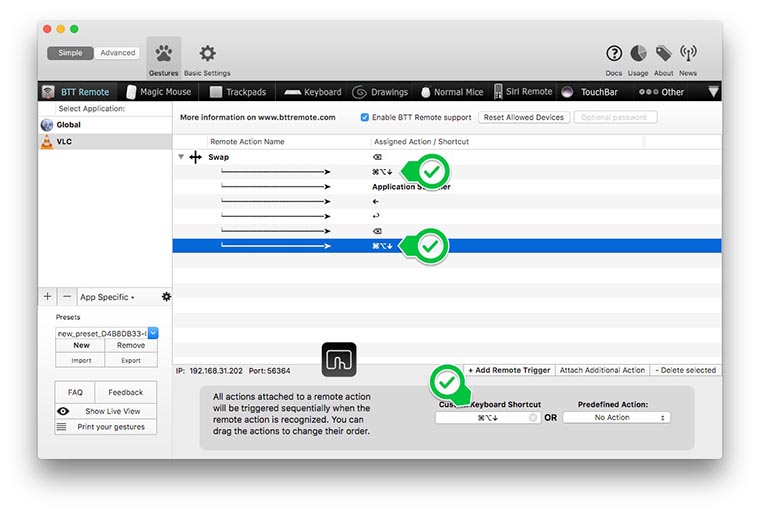Select the return key shortcut row
This screenshot has height=513, width=760.
pyautogui.click(x=447, y=216)
